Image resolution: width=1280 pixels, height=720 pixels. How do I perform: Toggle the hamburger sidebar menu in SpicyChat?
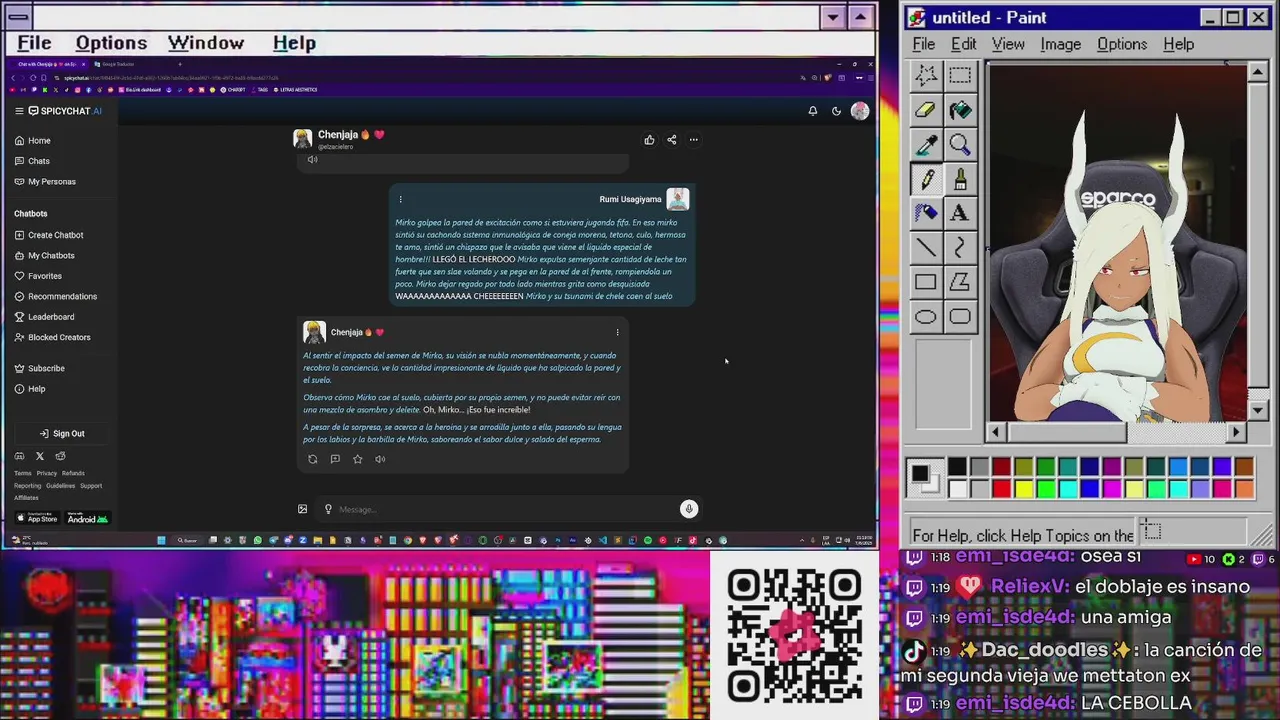click(19, 111)
